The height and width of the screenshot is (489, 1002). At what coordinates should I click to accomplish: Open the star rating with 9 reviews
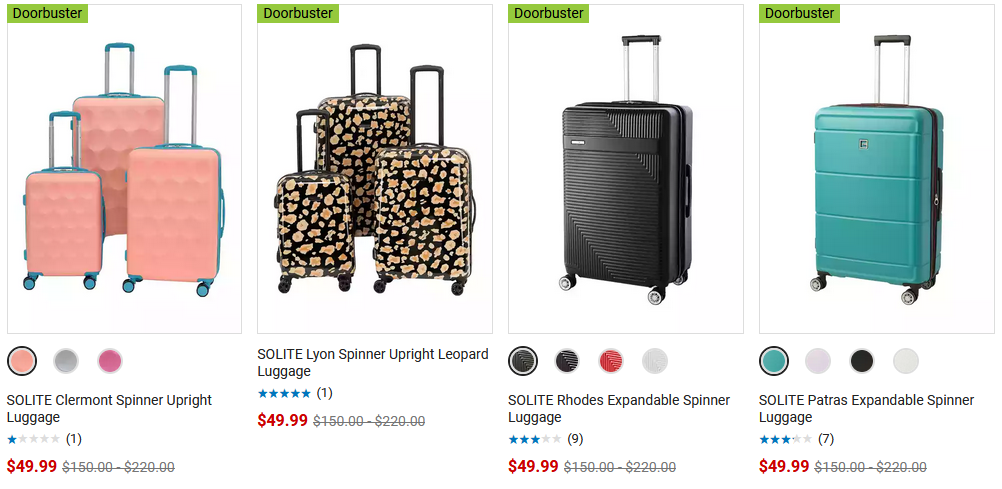(x=546, y=439)
